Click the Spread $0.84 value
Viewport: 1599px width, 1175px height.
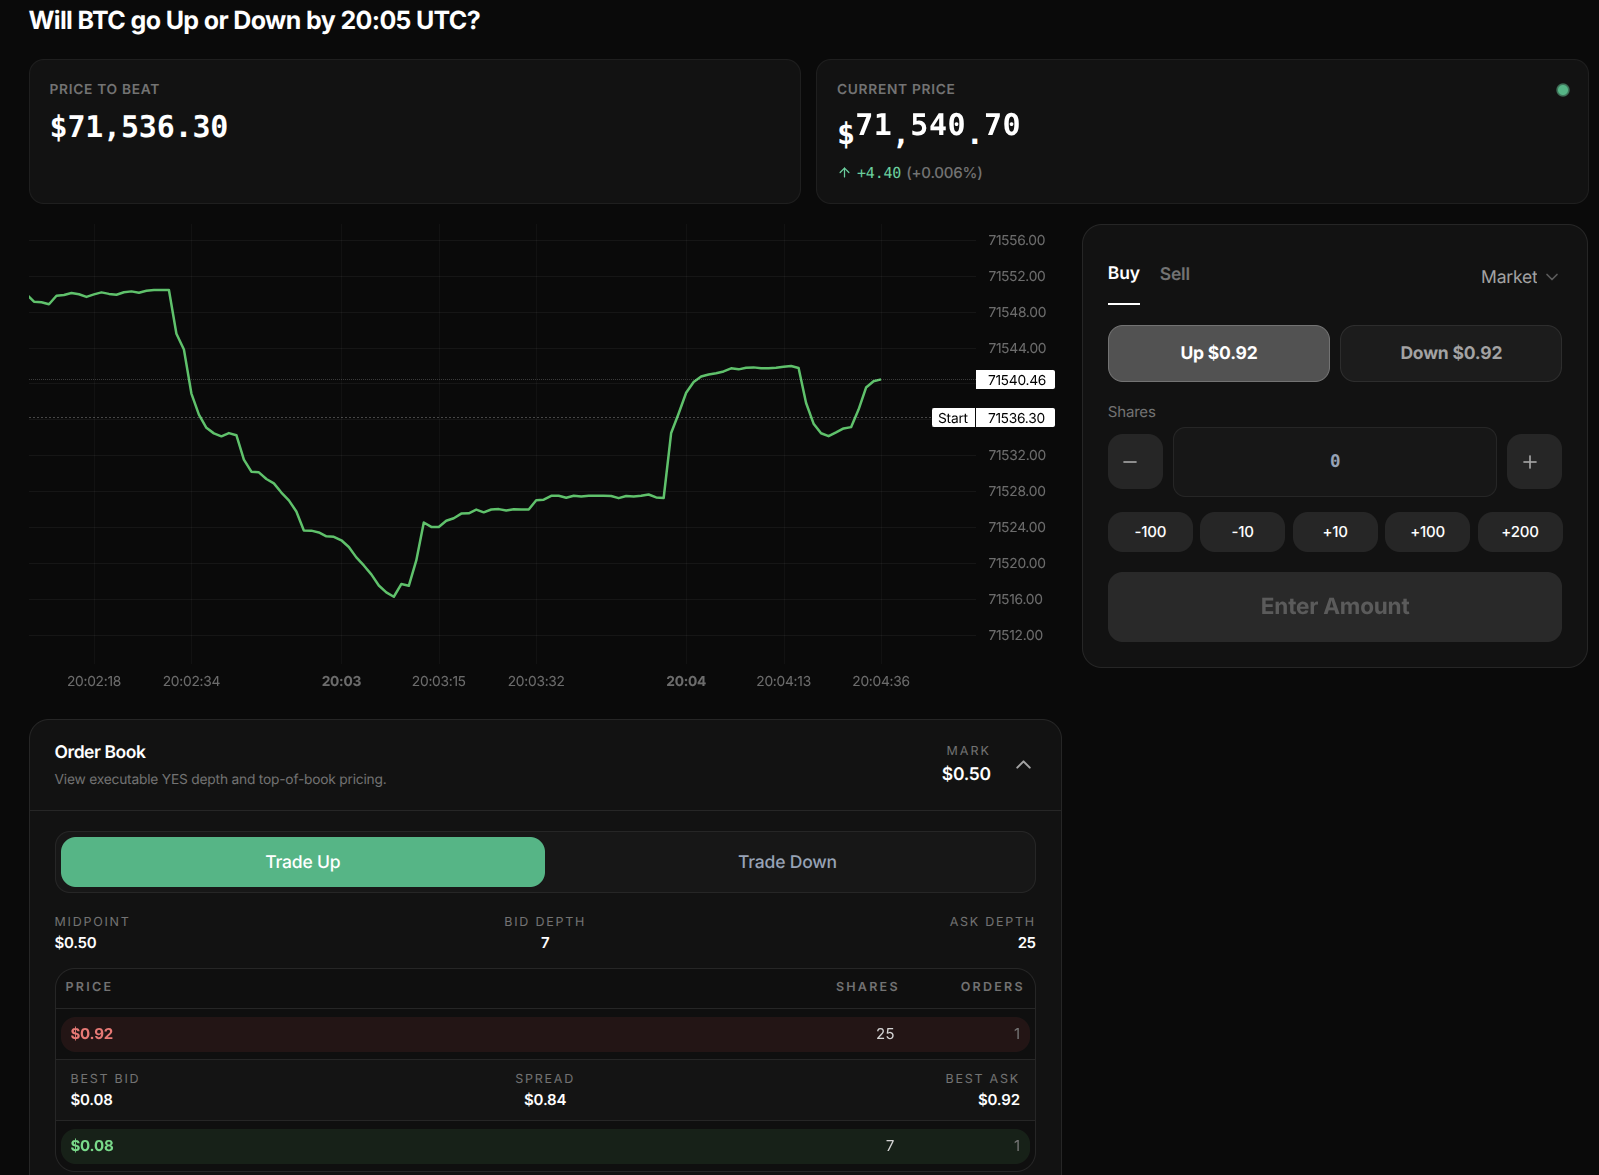(545, 1100)
